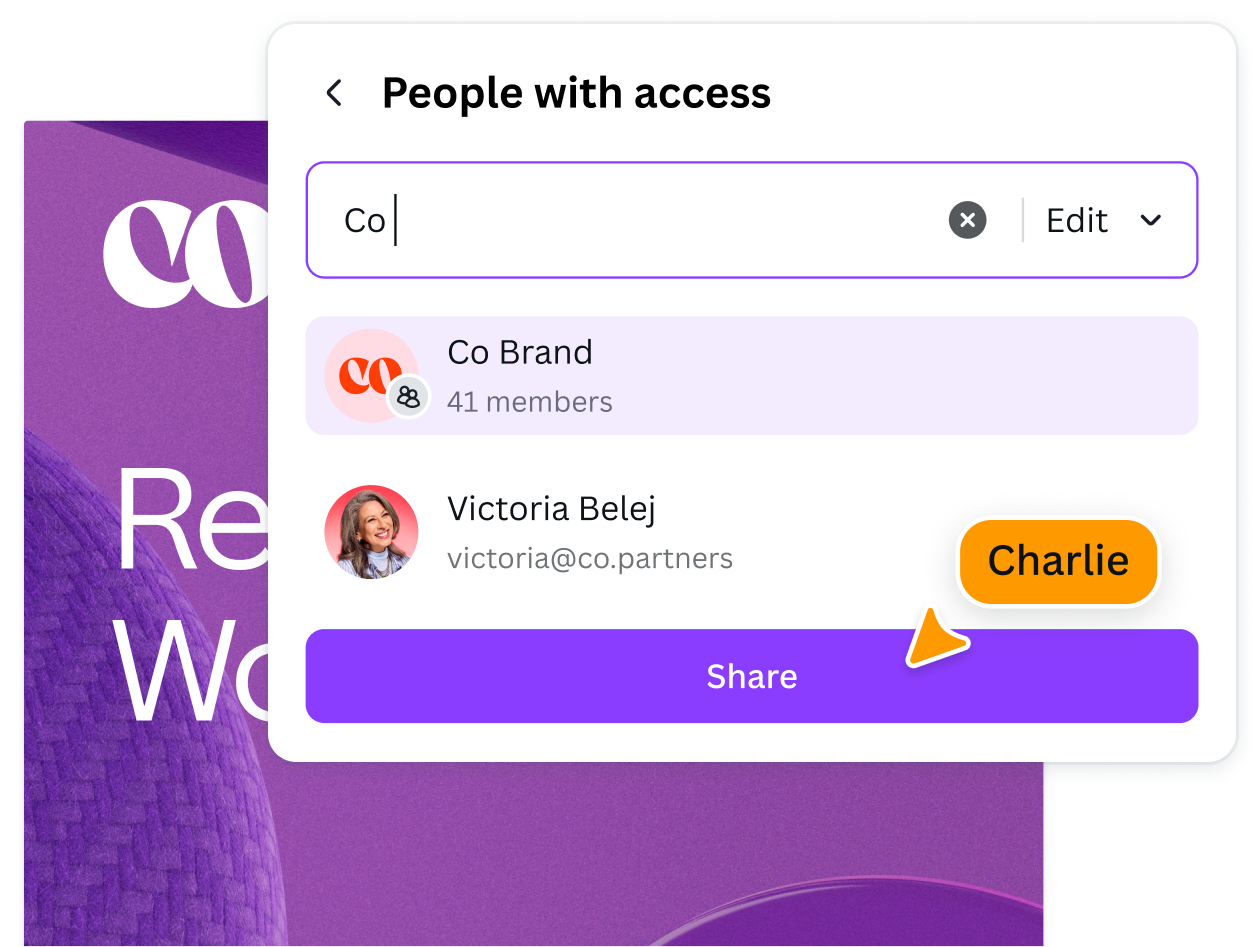Go back using the left chevron arrow

(334, 93)
